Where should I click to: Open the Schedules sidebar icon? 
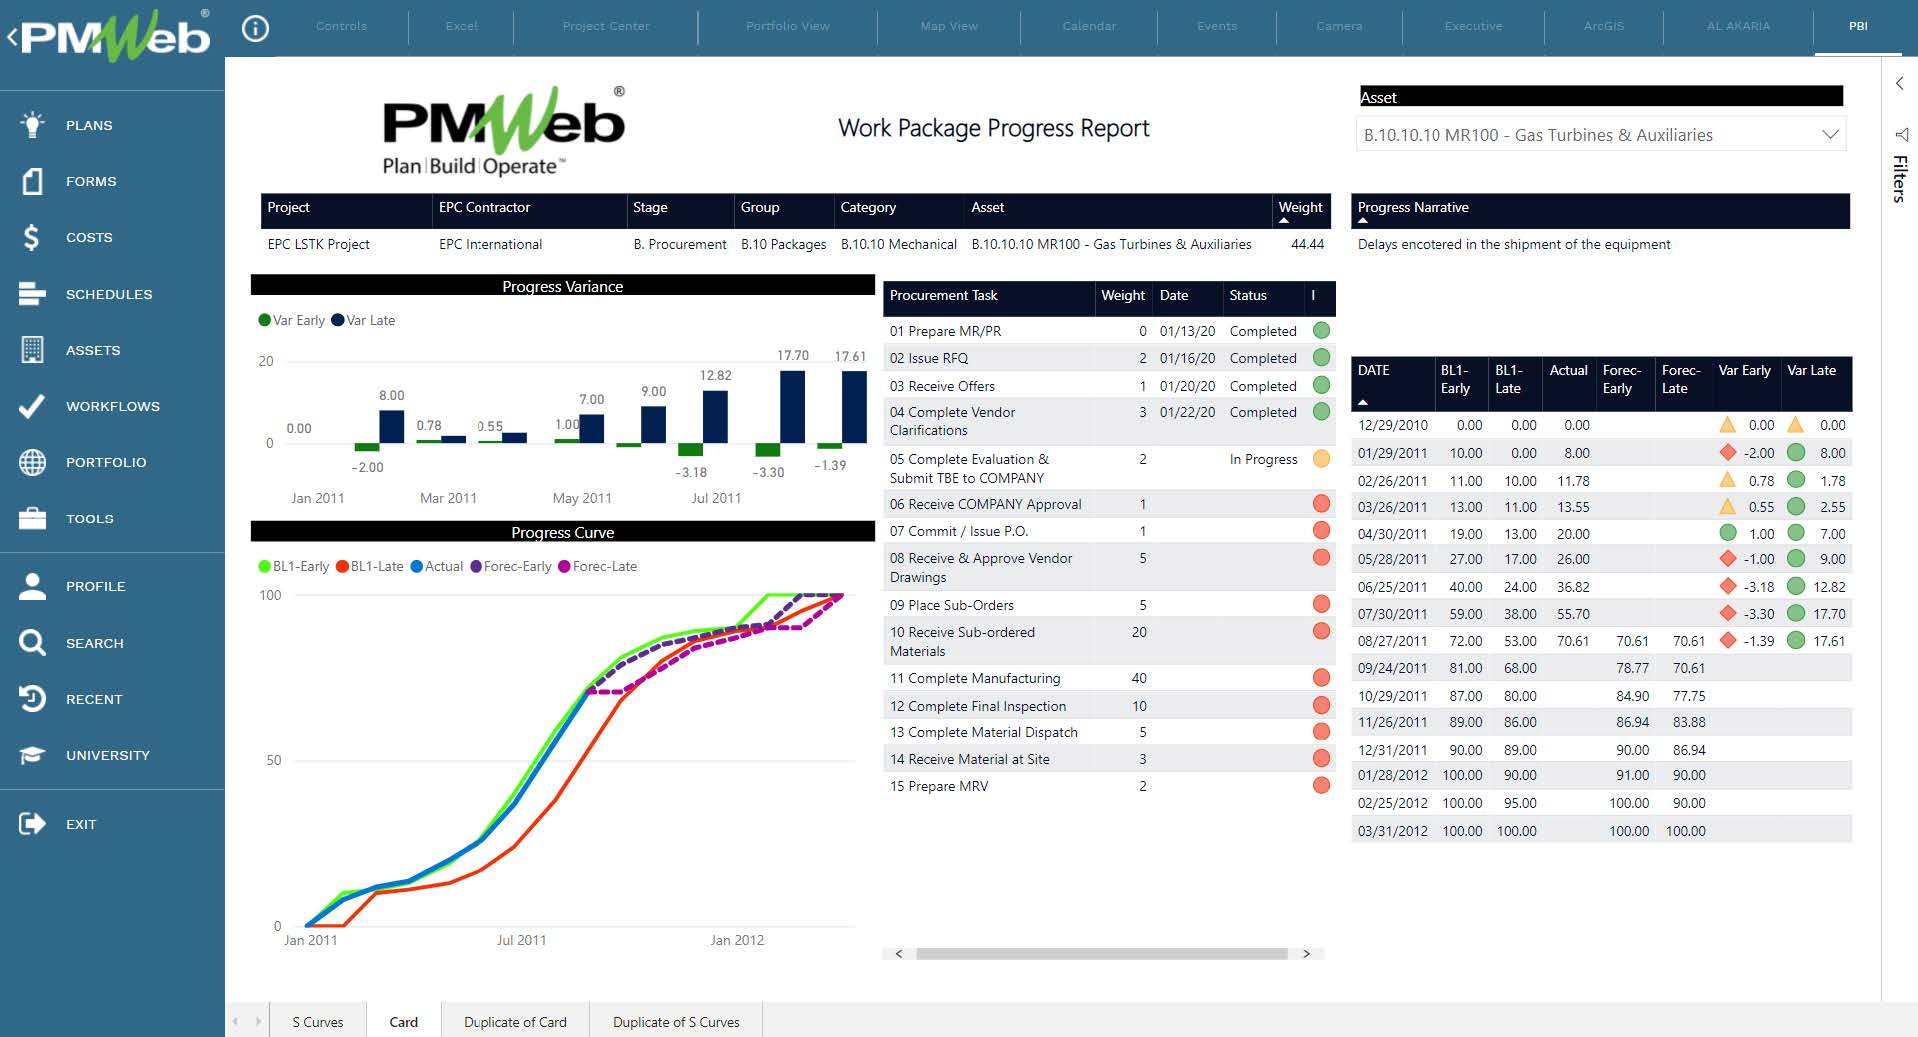(x=31, y=293)
